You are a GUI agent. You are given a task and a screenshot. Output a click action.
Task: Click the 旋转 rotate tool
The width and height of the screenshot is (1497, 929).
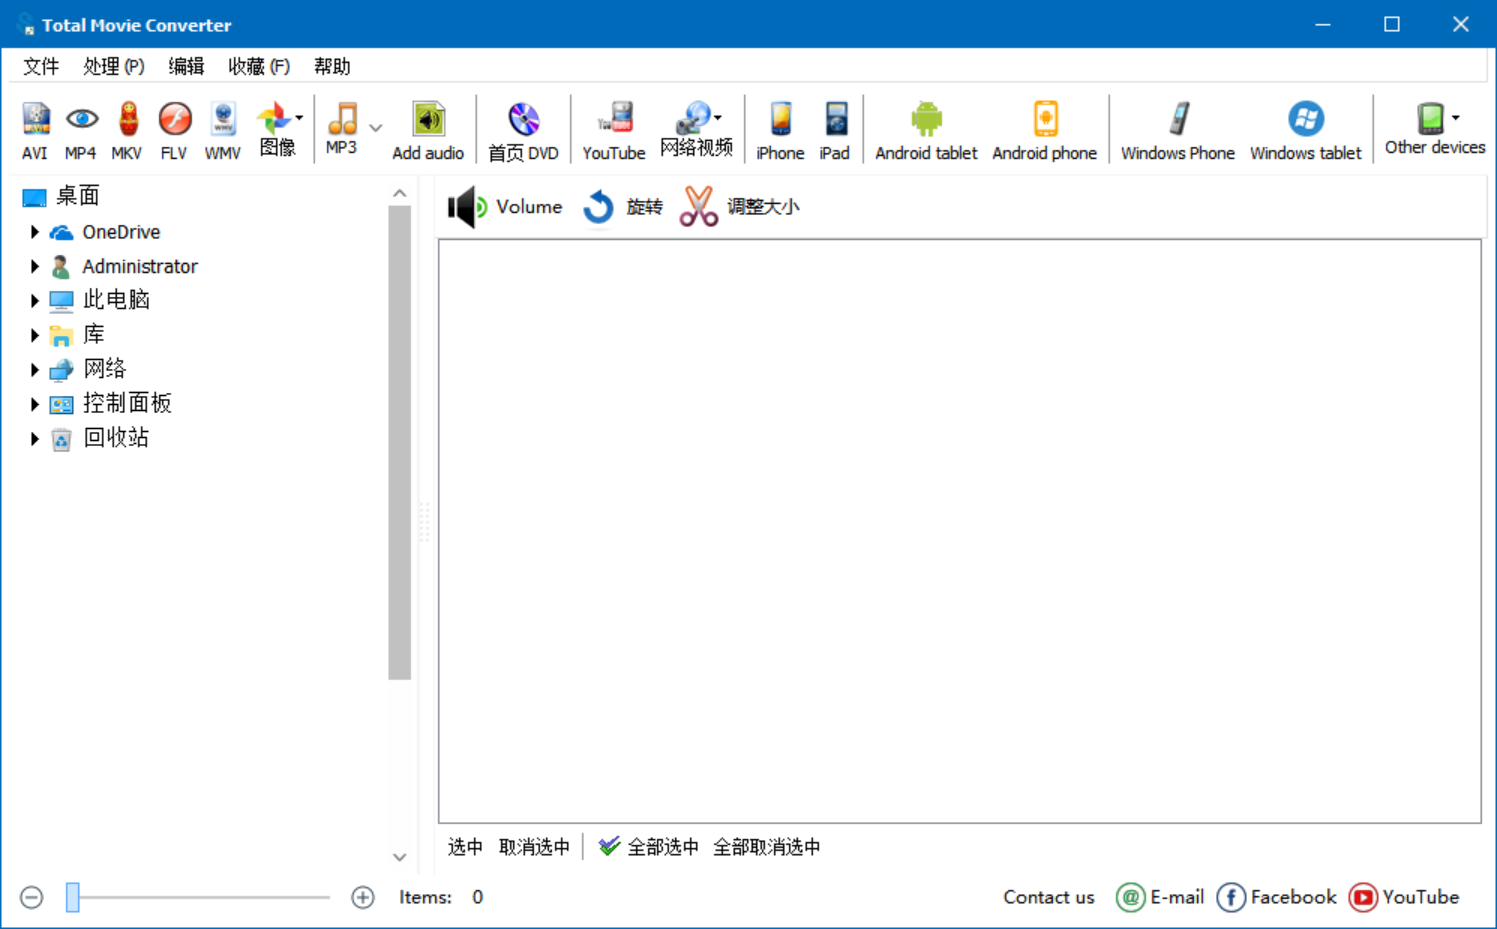click(622, 207)
